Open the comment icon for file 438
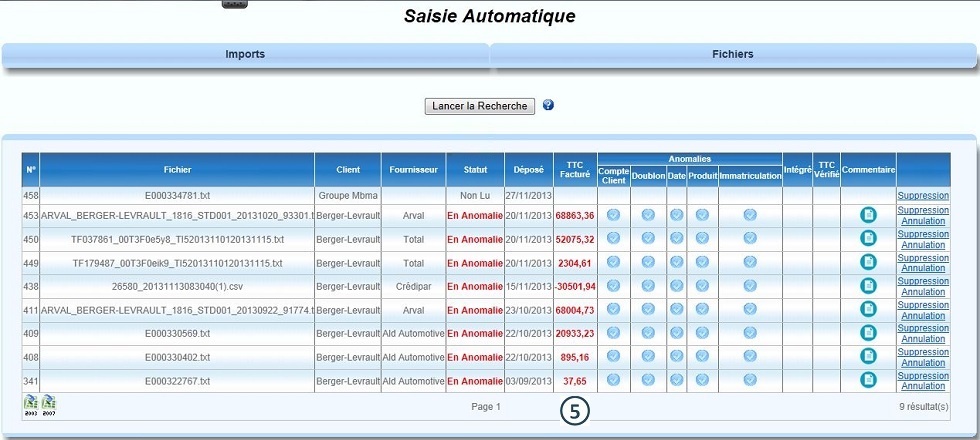This screenshot has width=980, height=440. tap(868, 286)
